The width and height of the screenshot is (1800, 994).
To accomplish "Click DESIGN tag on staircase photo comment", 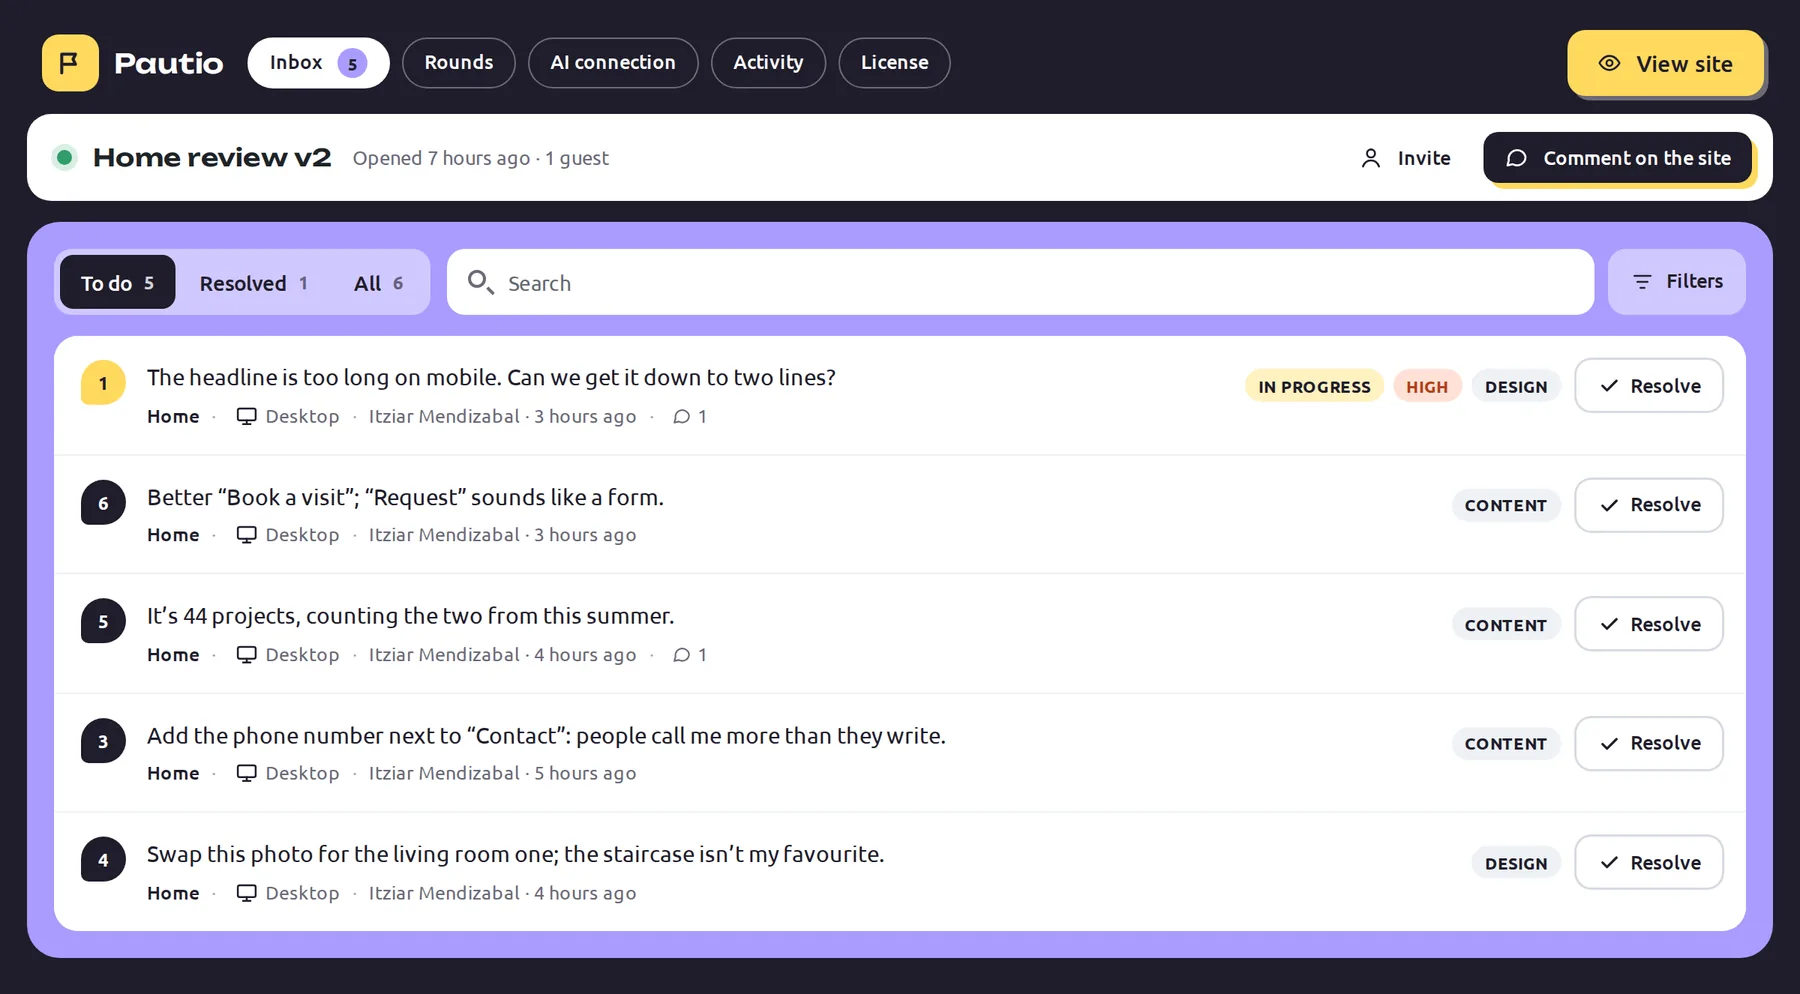I will tap(1516, 863).
